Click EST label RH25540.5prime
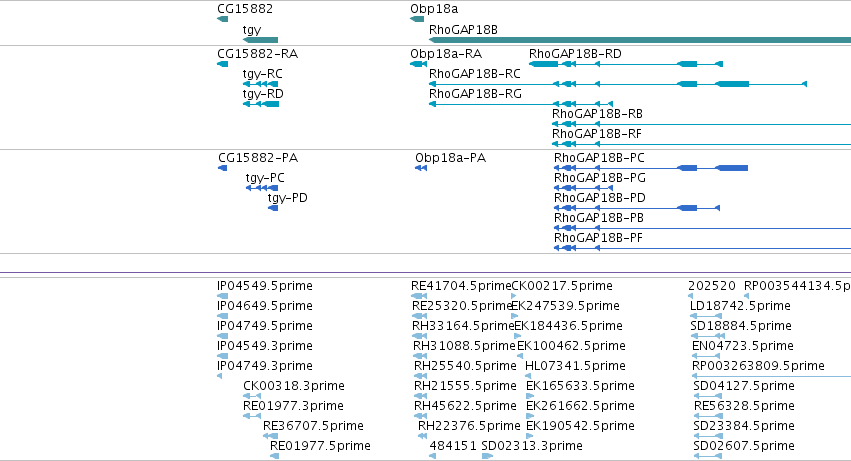Image resolution: width=851 pixels, height=461 pixels. click(x=465, y=367)
